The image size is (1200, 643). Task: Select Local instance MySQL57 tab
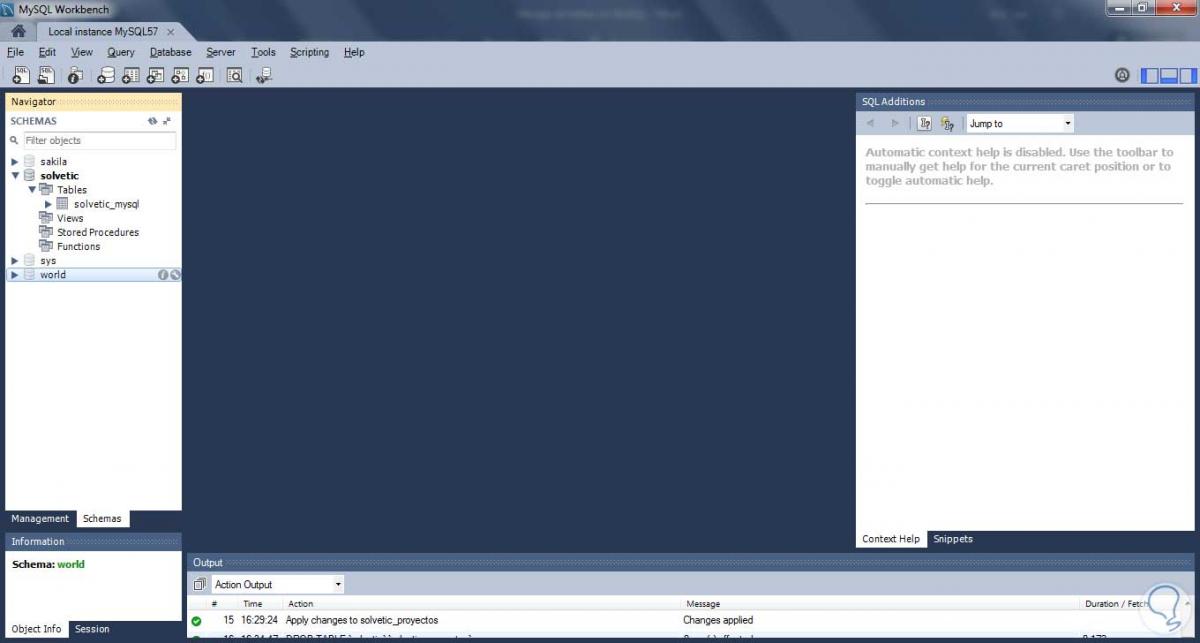click(x=102, y=31)
